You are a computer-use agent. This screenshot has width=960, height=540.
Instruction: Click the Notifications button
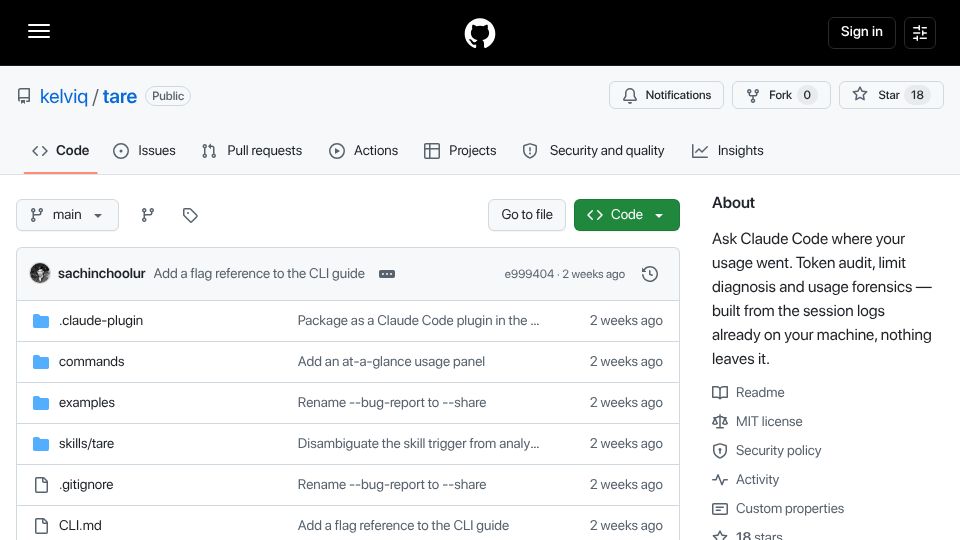(666, 95)
